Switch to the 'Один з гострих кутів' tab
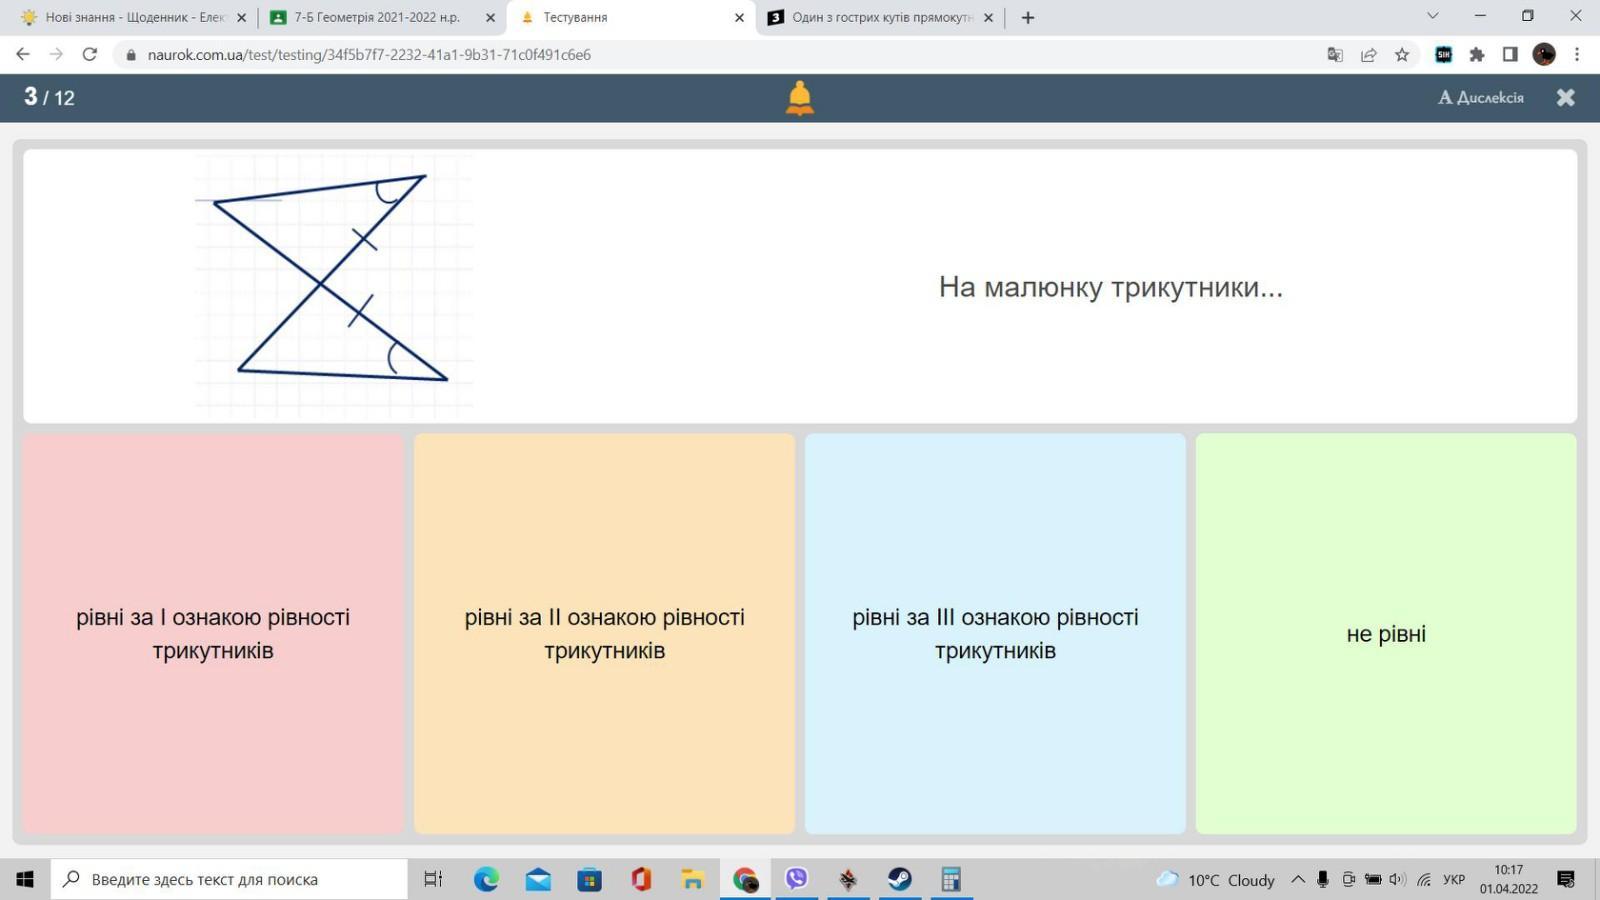This screenshot has width=1600, height=900. (881, 17)
